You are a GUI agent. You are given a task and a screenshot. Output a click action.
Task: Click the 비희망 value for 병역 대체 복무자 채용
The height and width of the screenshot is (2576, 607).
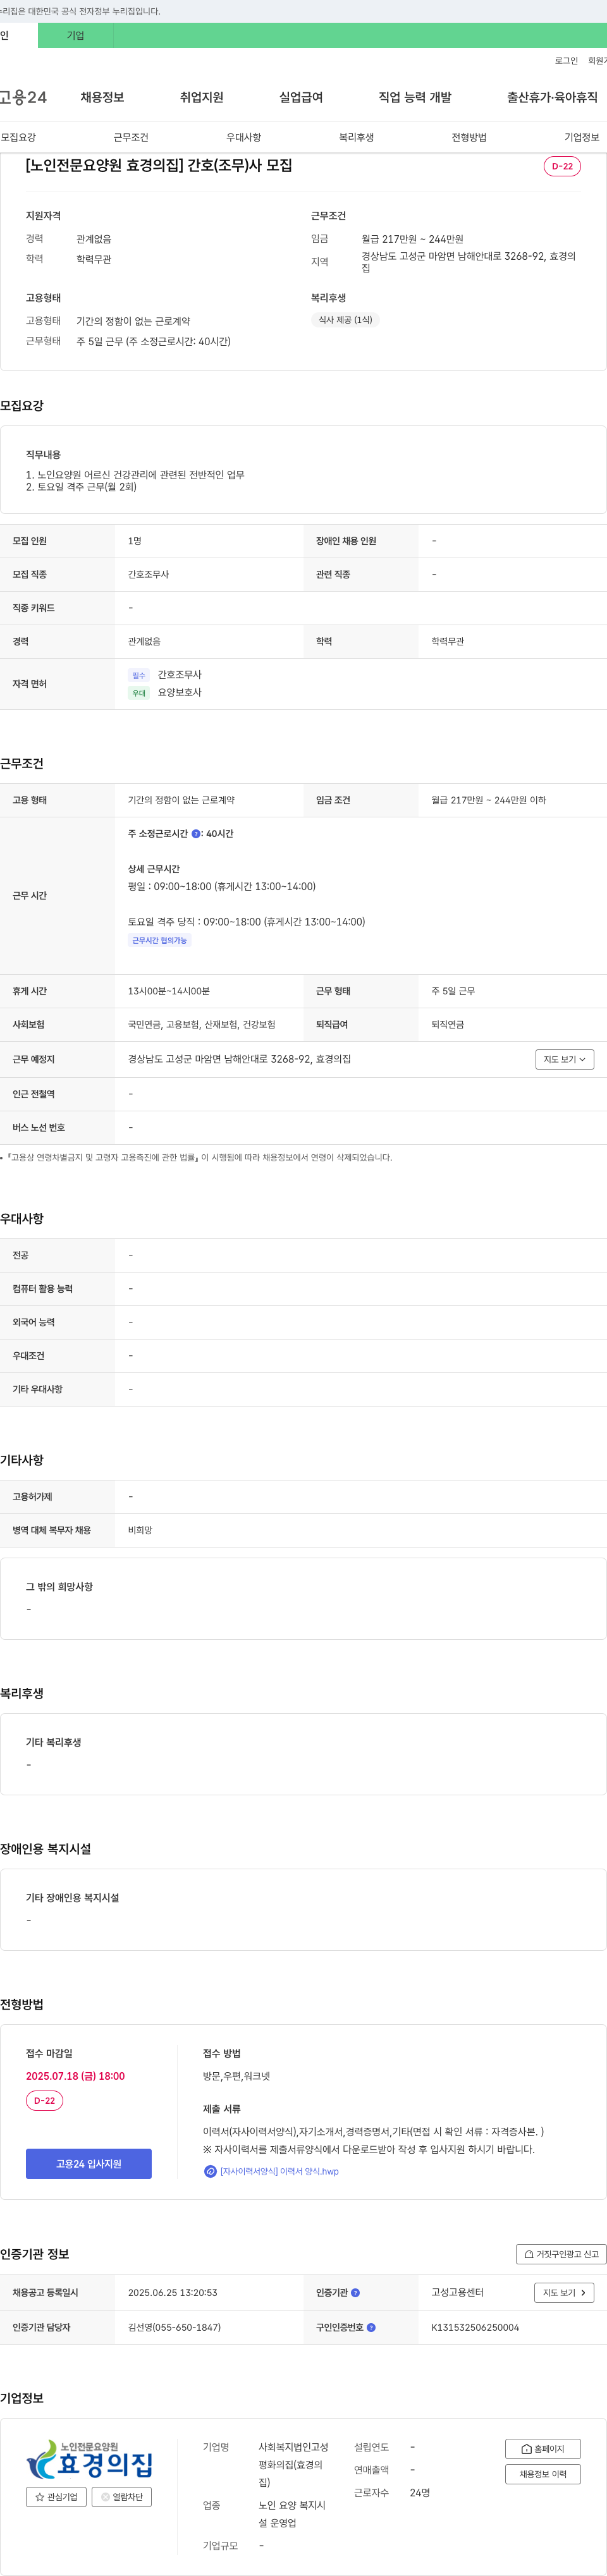click(x=140, y=1530)
